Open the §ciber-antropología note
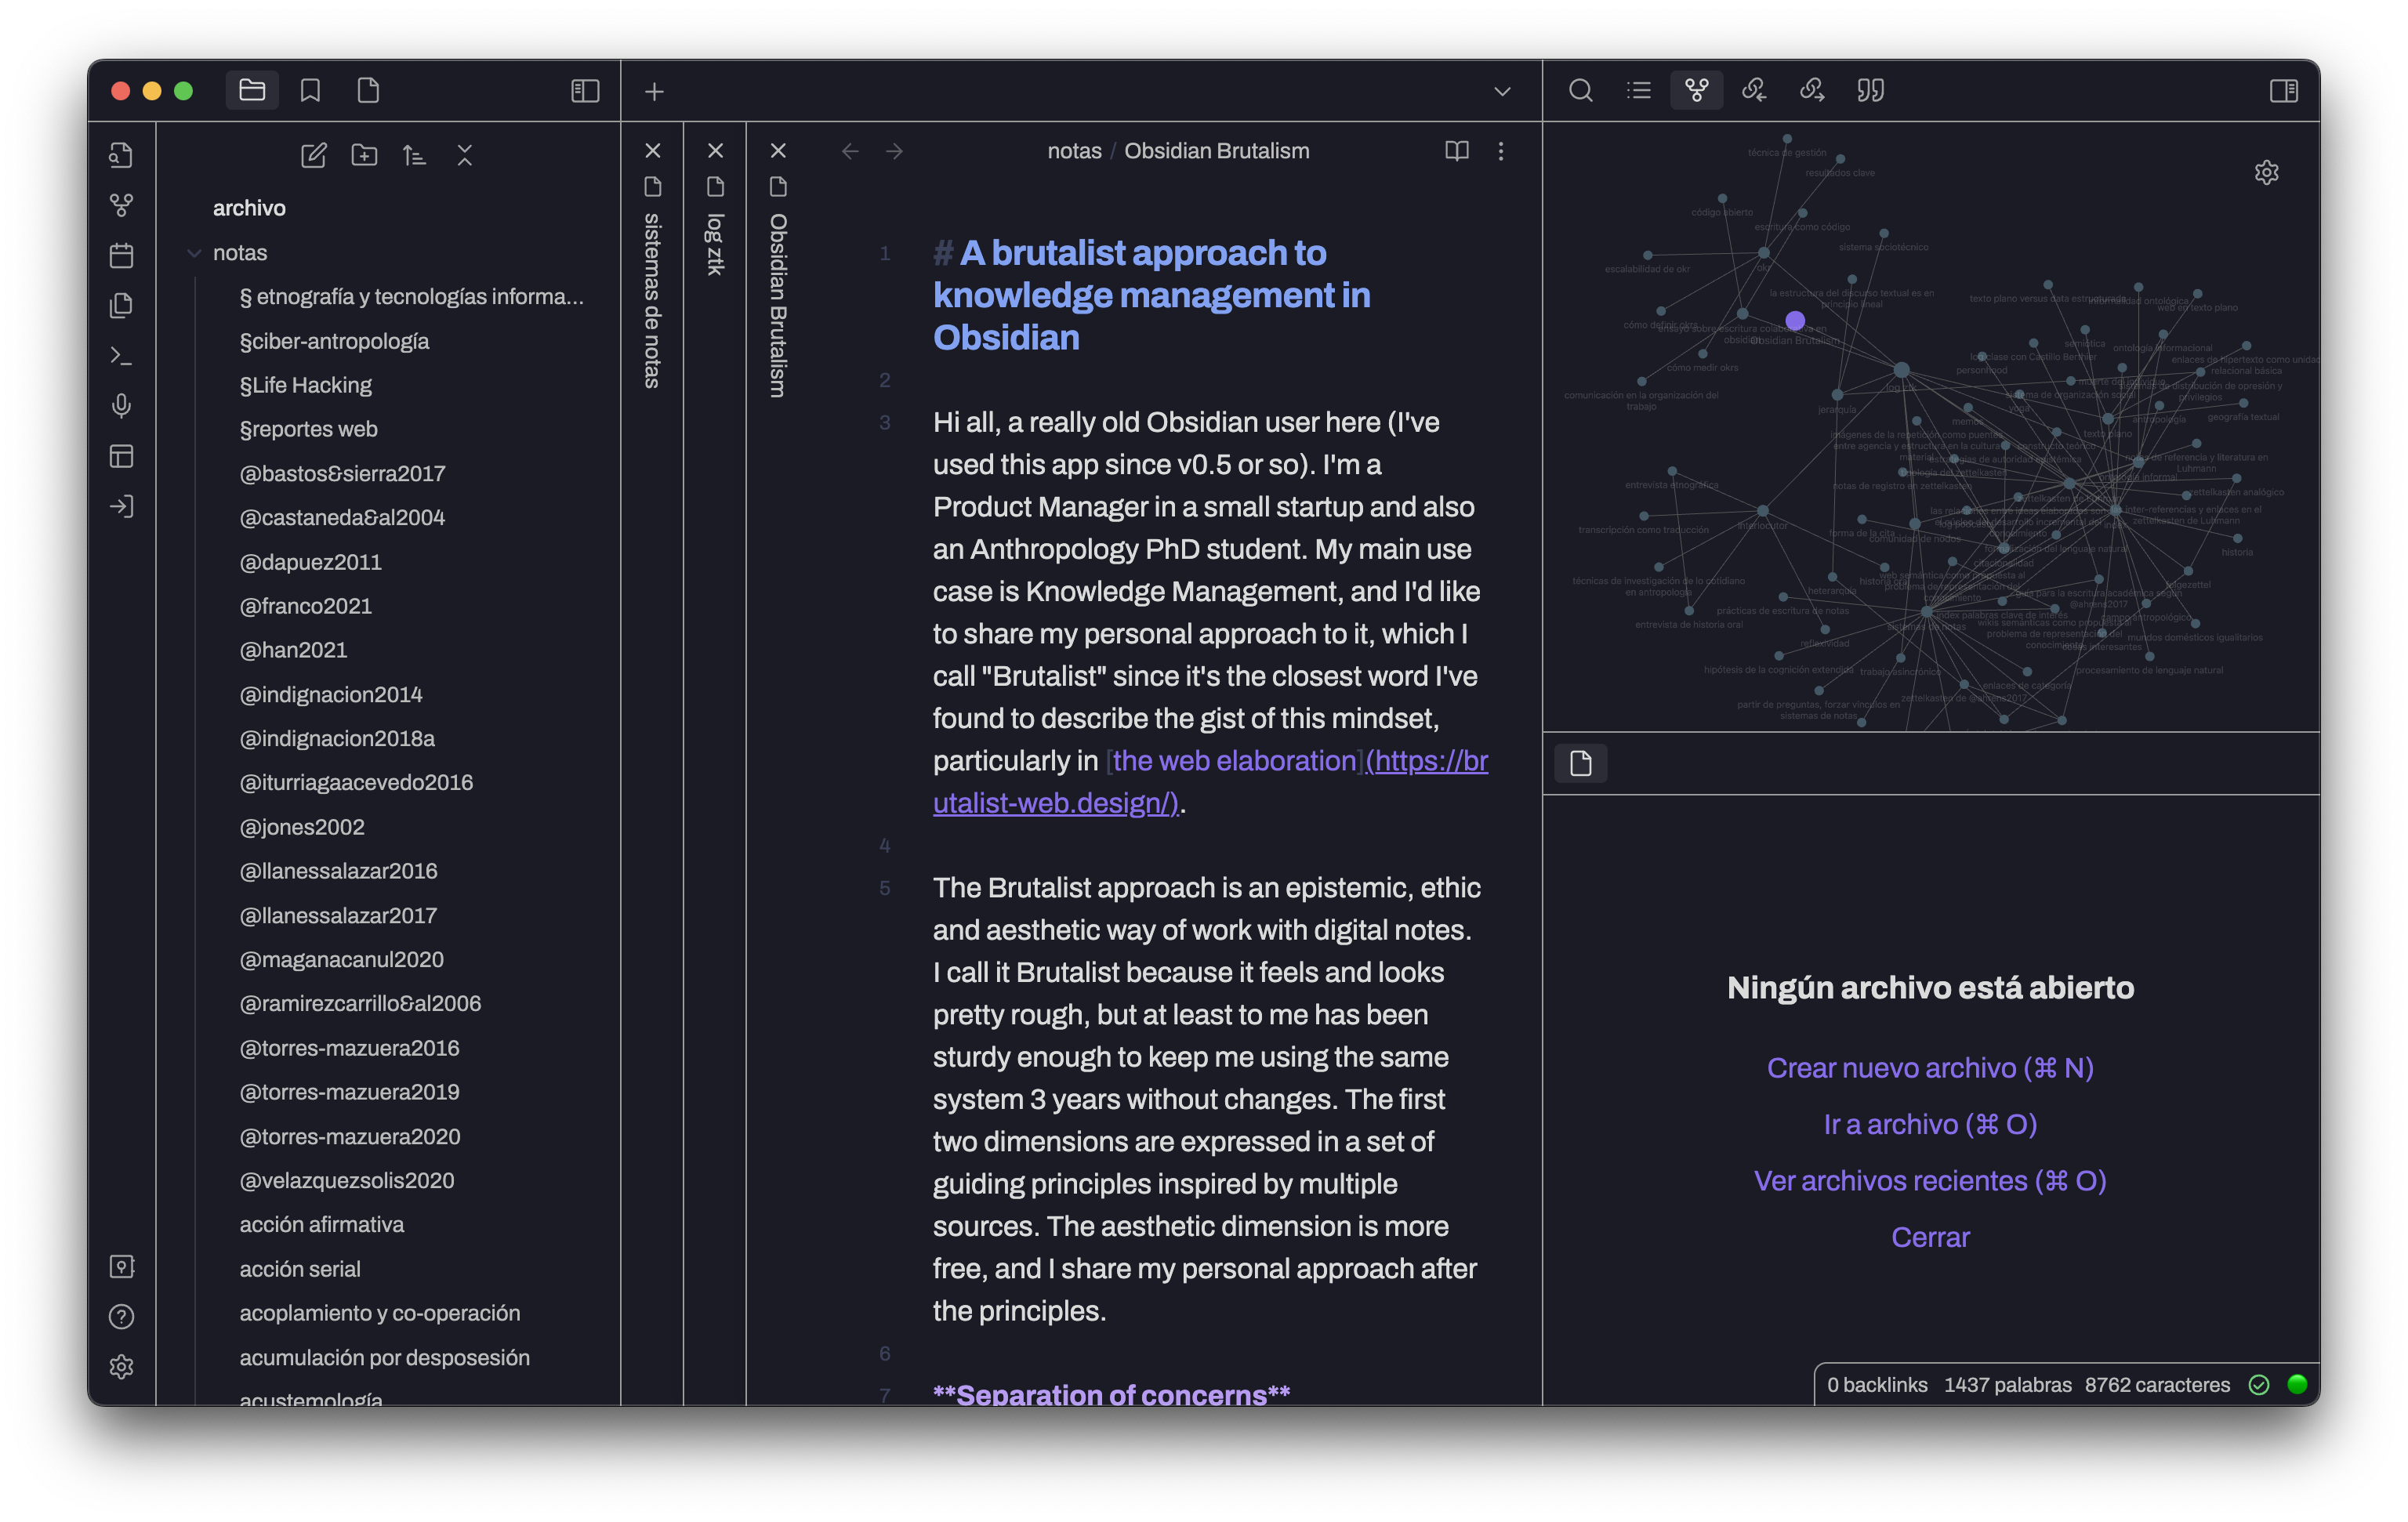The height and width of the screenshot is (1522, 2408). [334, 341]
